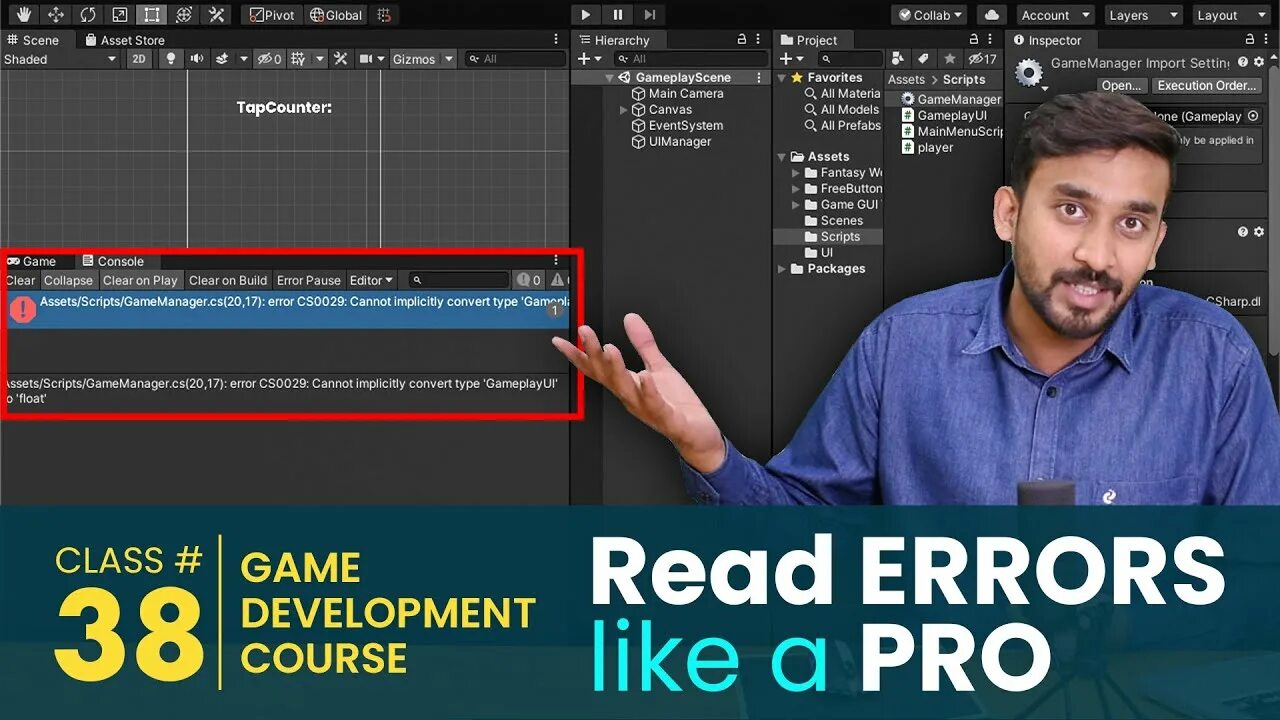Toggle Collapse in the Console

68,280
